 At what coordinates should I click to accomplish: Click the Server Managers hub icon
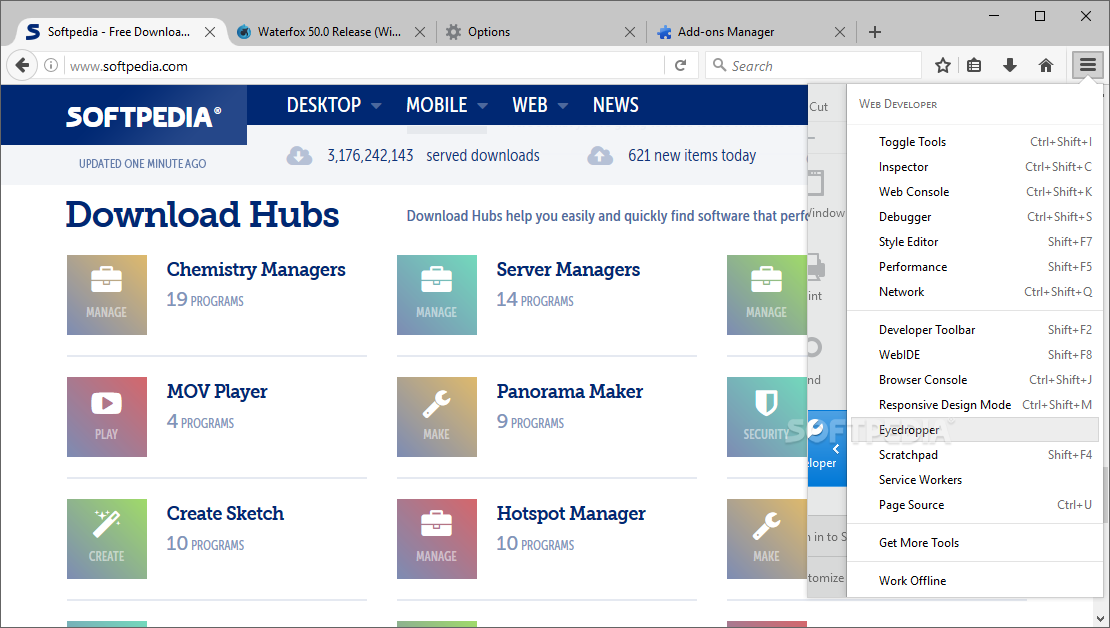pyautogui.click(x=437, y=295)
